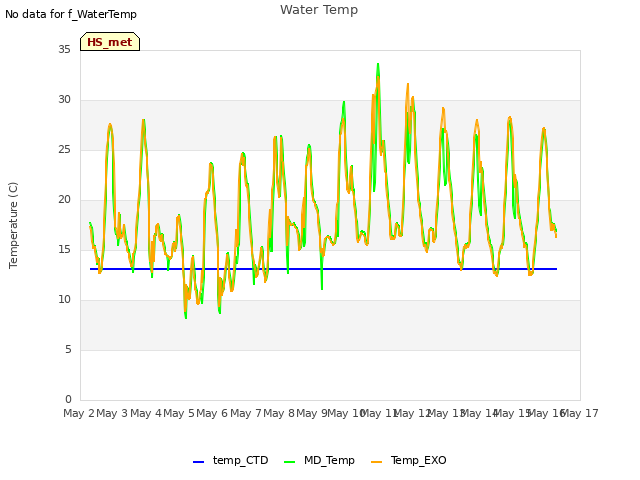This screenshot has width=640, height=480.
Task: Click the 5 y-axis tick label
Action: (x=68, y=349)
